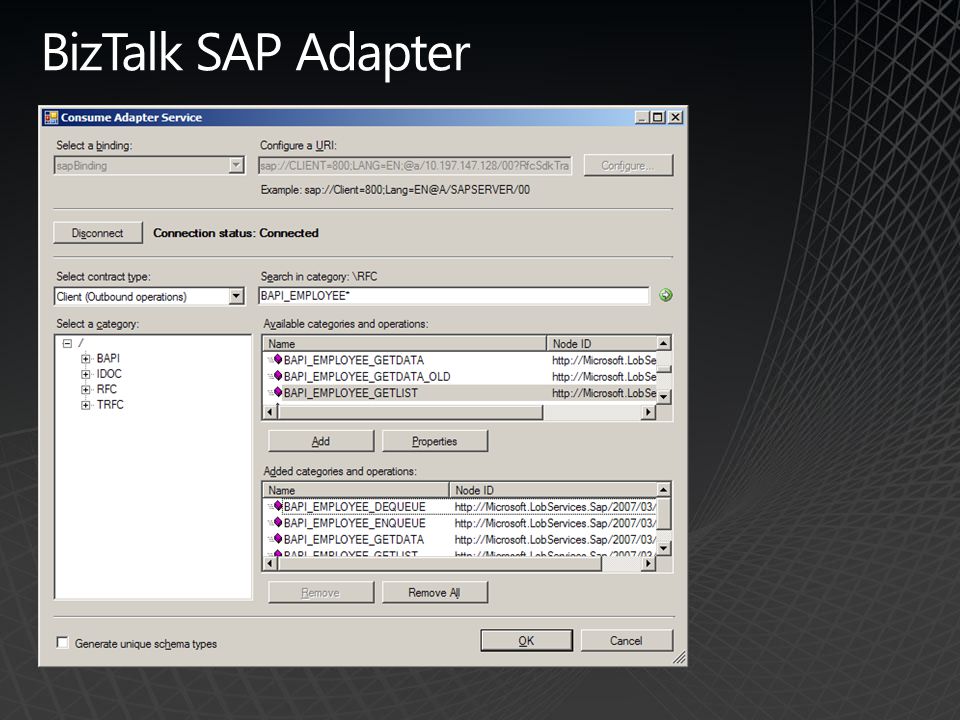Click scroll left arrow of added operations list

(x=270, y=563)
